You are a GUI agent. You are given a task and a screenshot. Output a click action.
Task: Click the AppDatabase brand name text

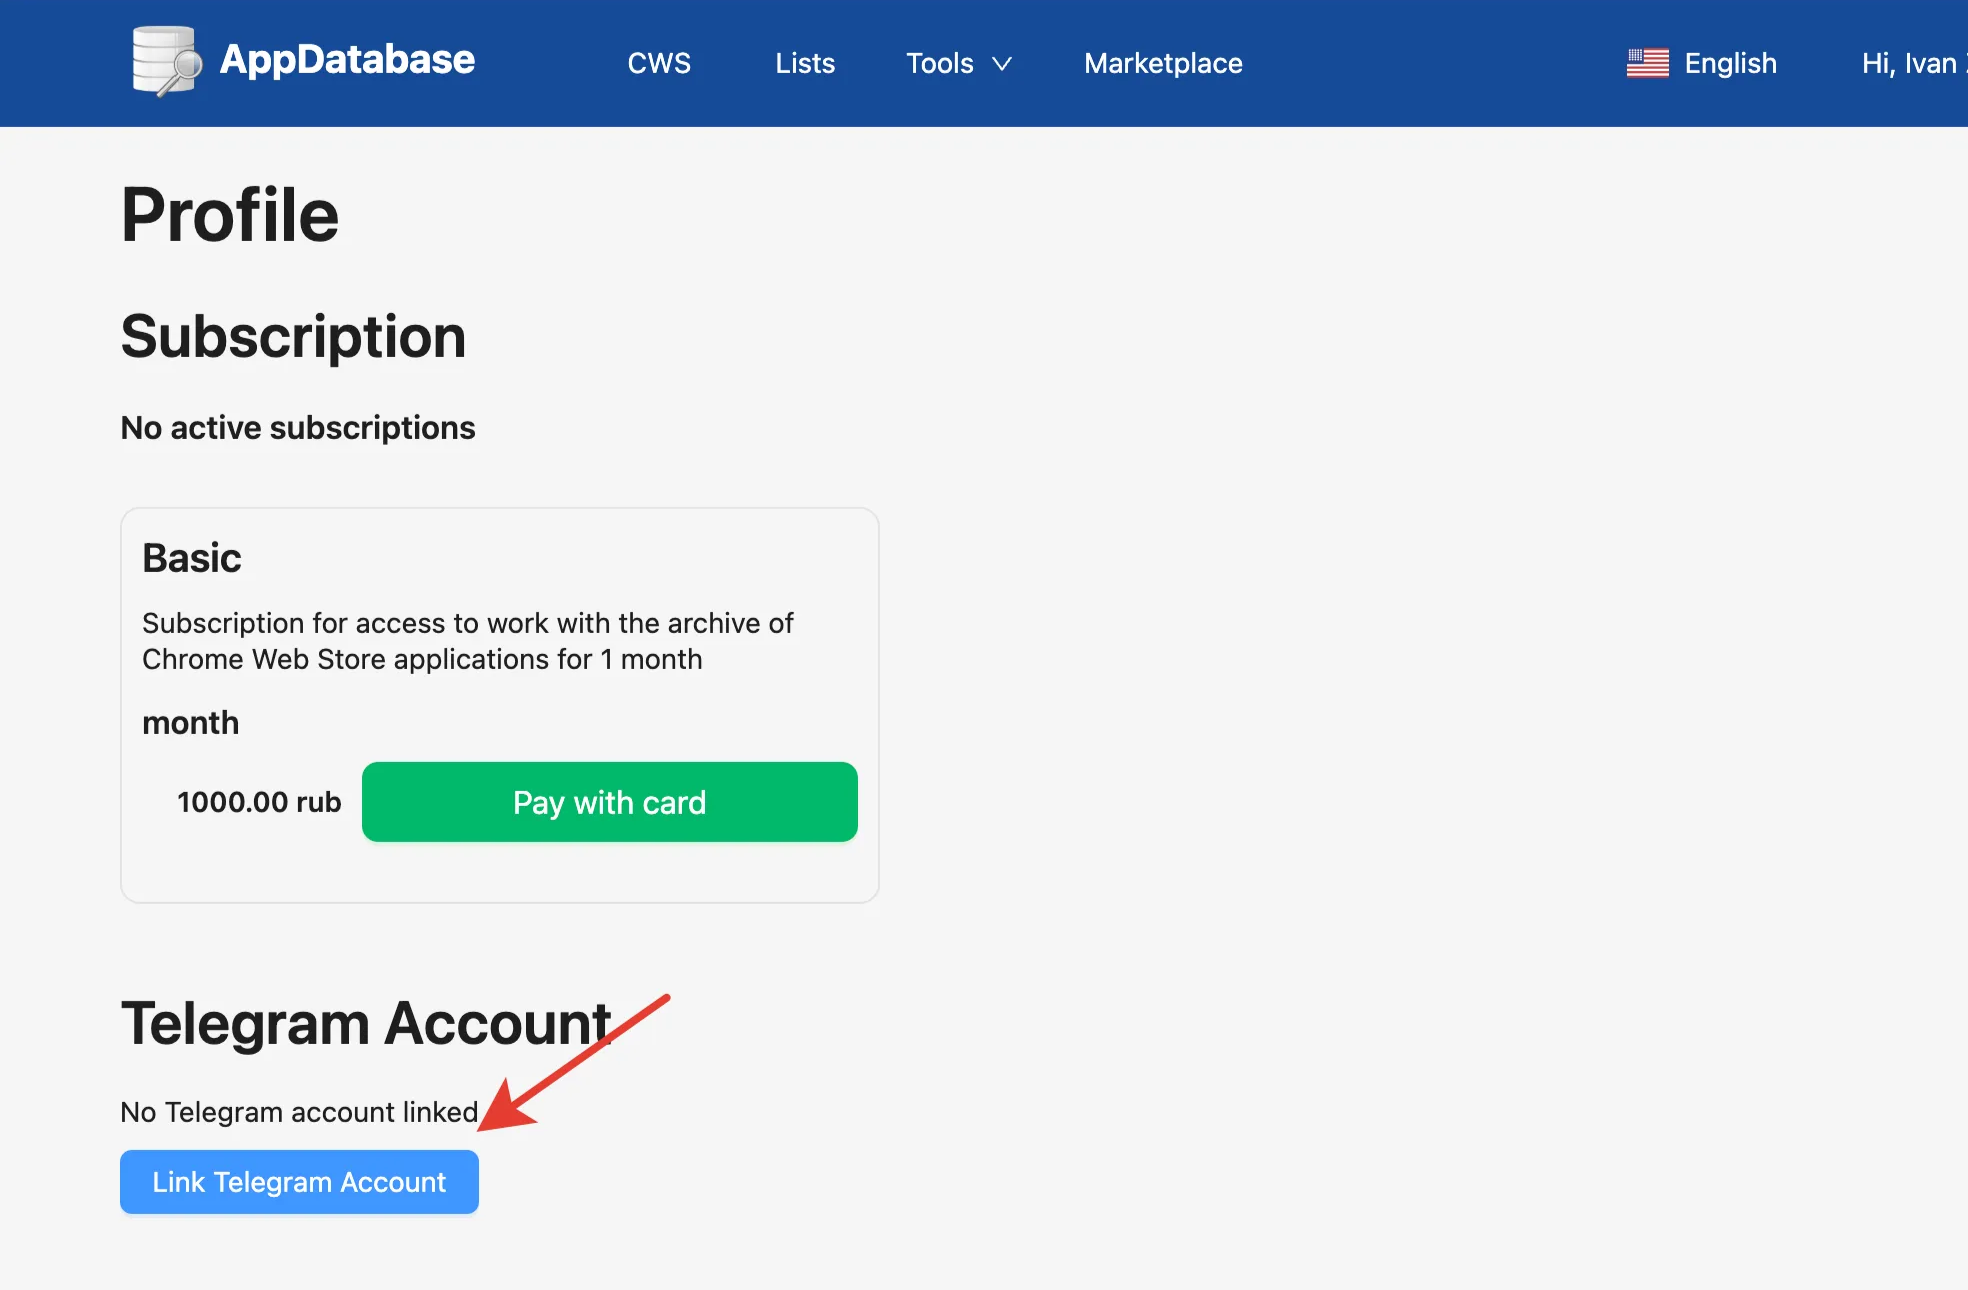click(347, 60)
